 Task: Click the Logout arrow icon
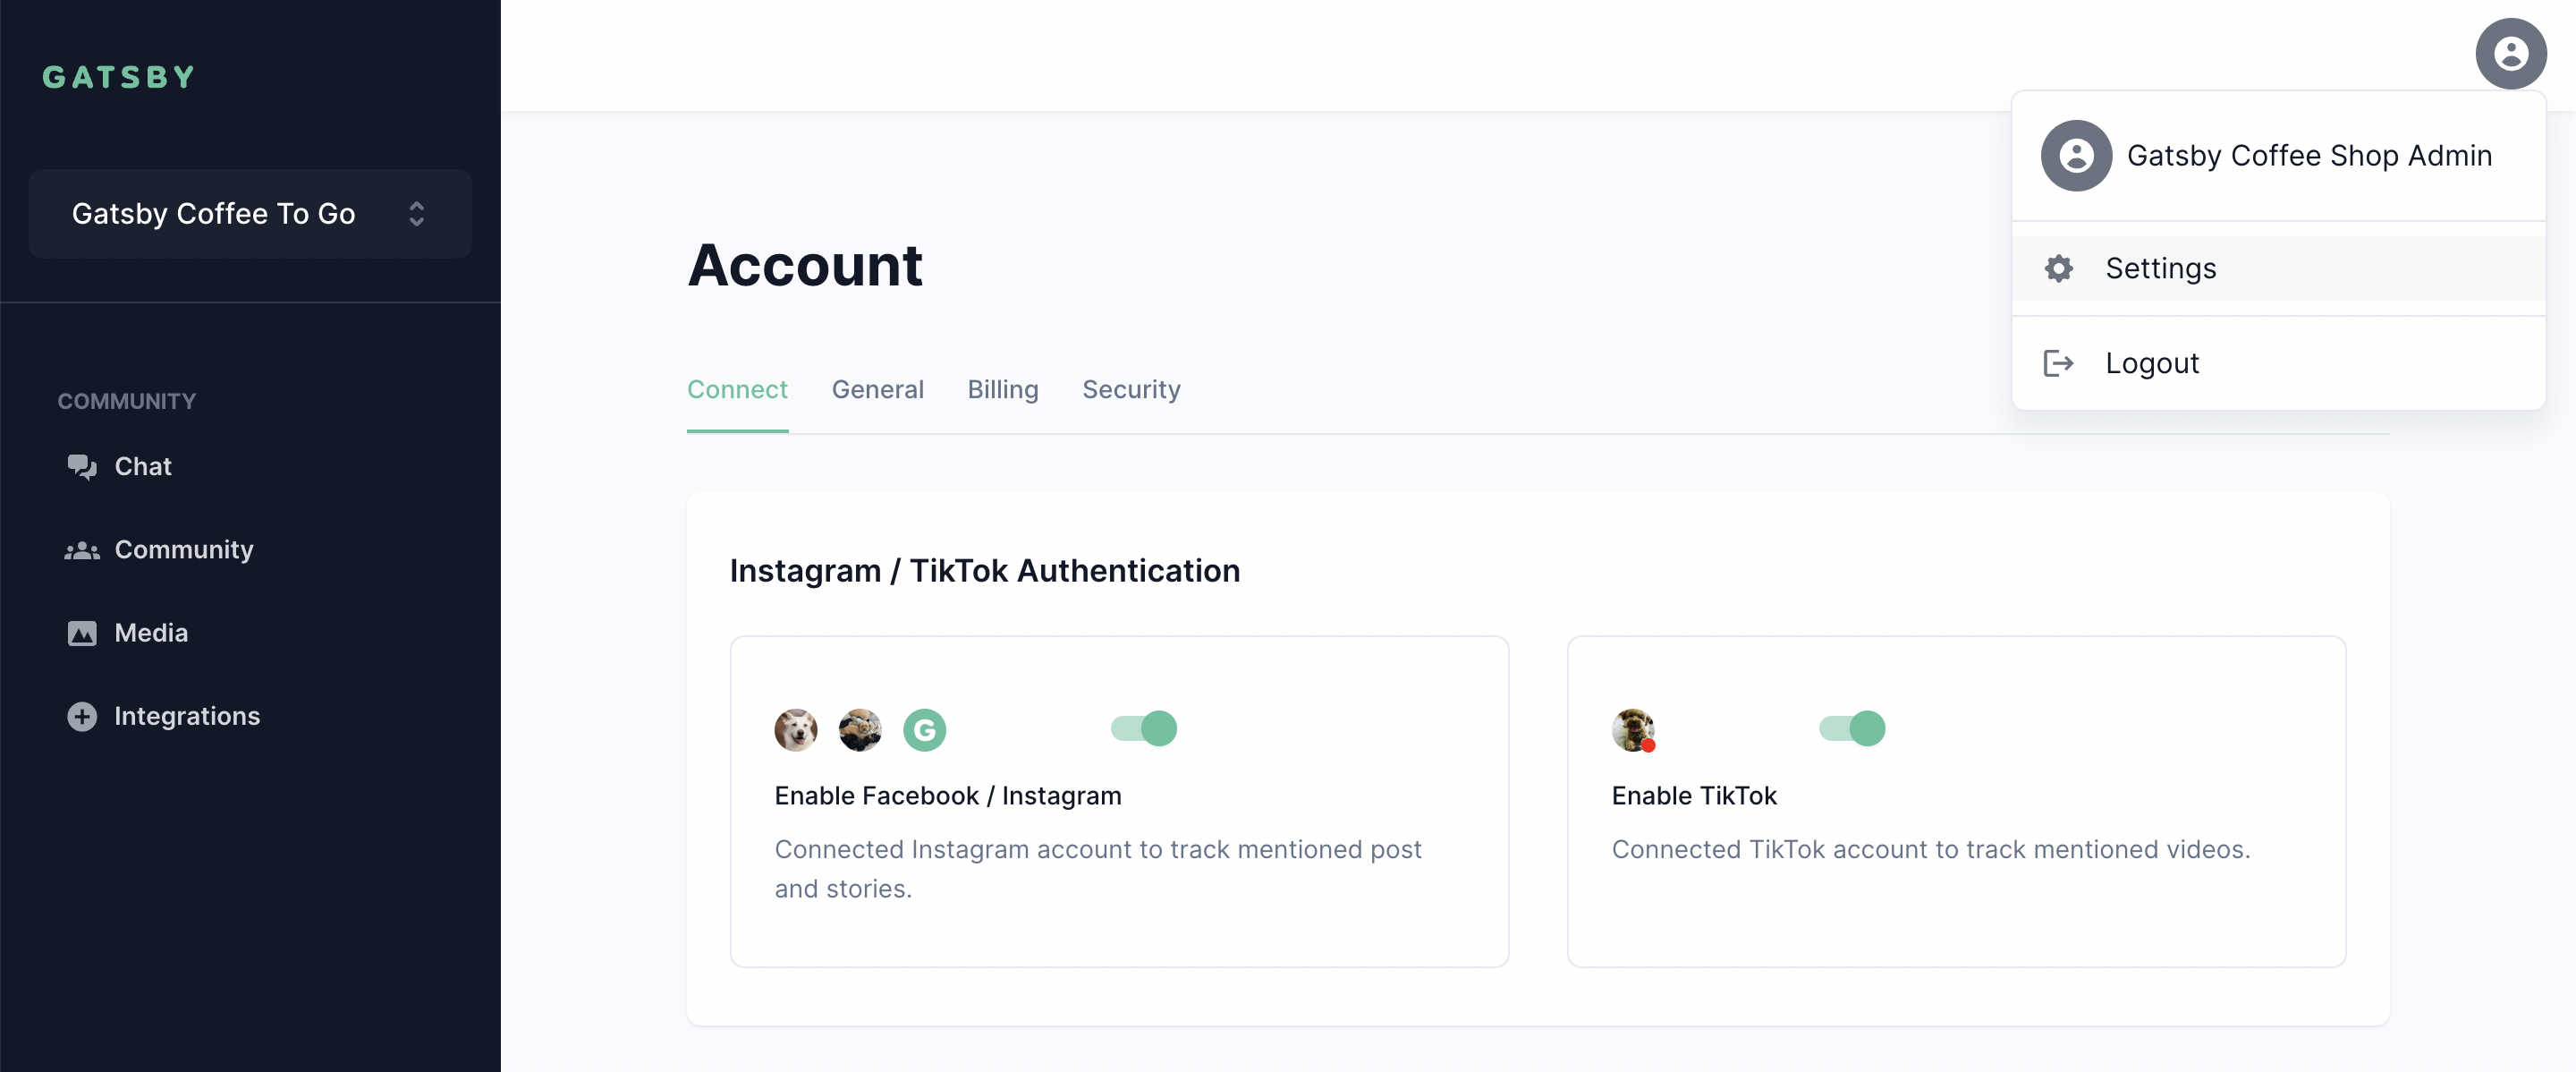pyautogui.click(x=2058, y=363)
